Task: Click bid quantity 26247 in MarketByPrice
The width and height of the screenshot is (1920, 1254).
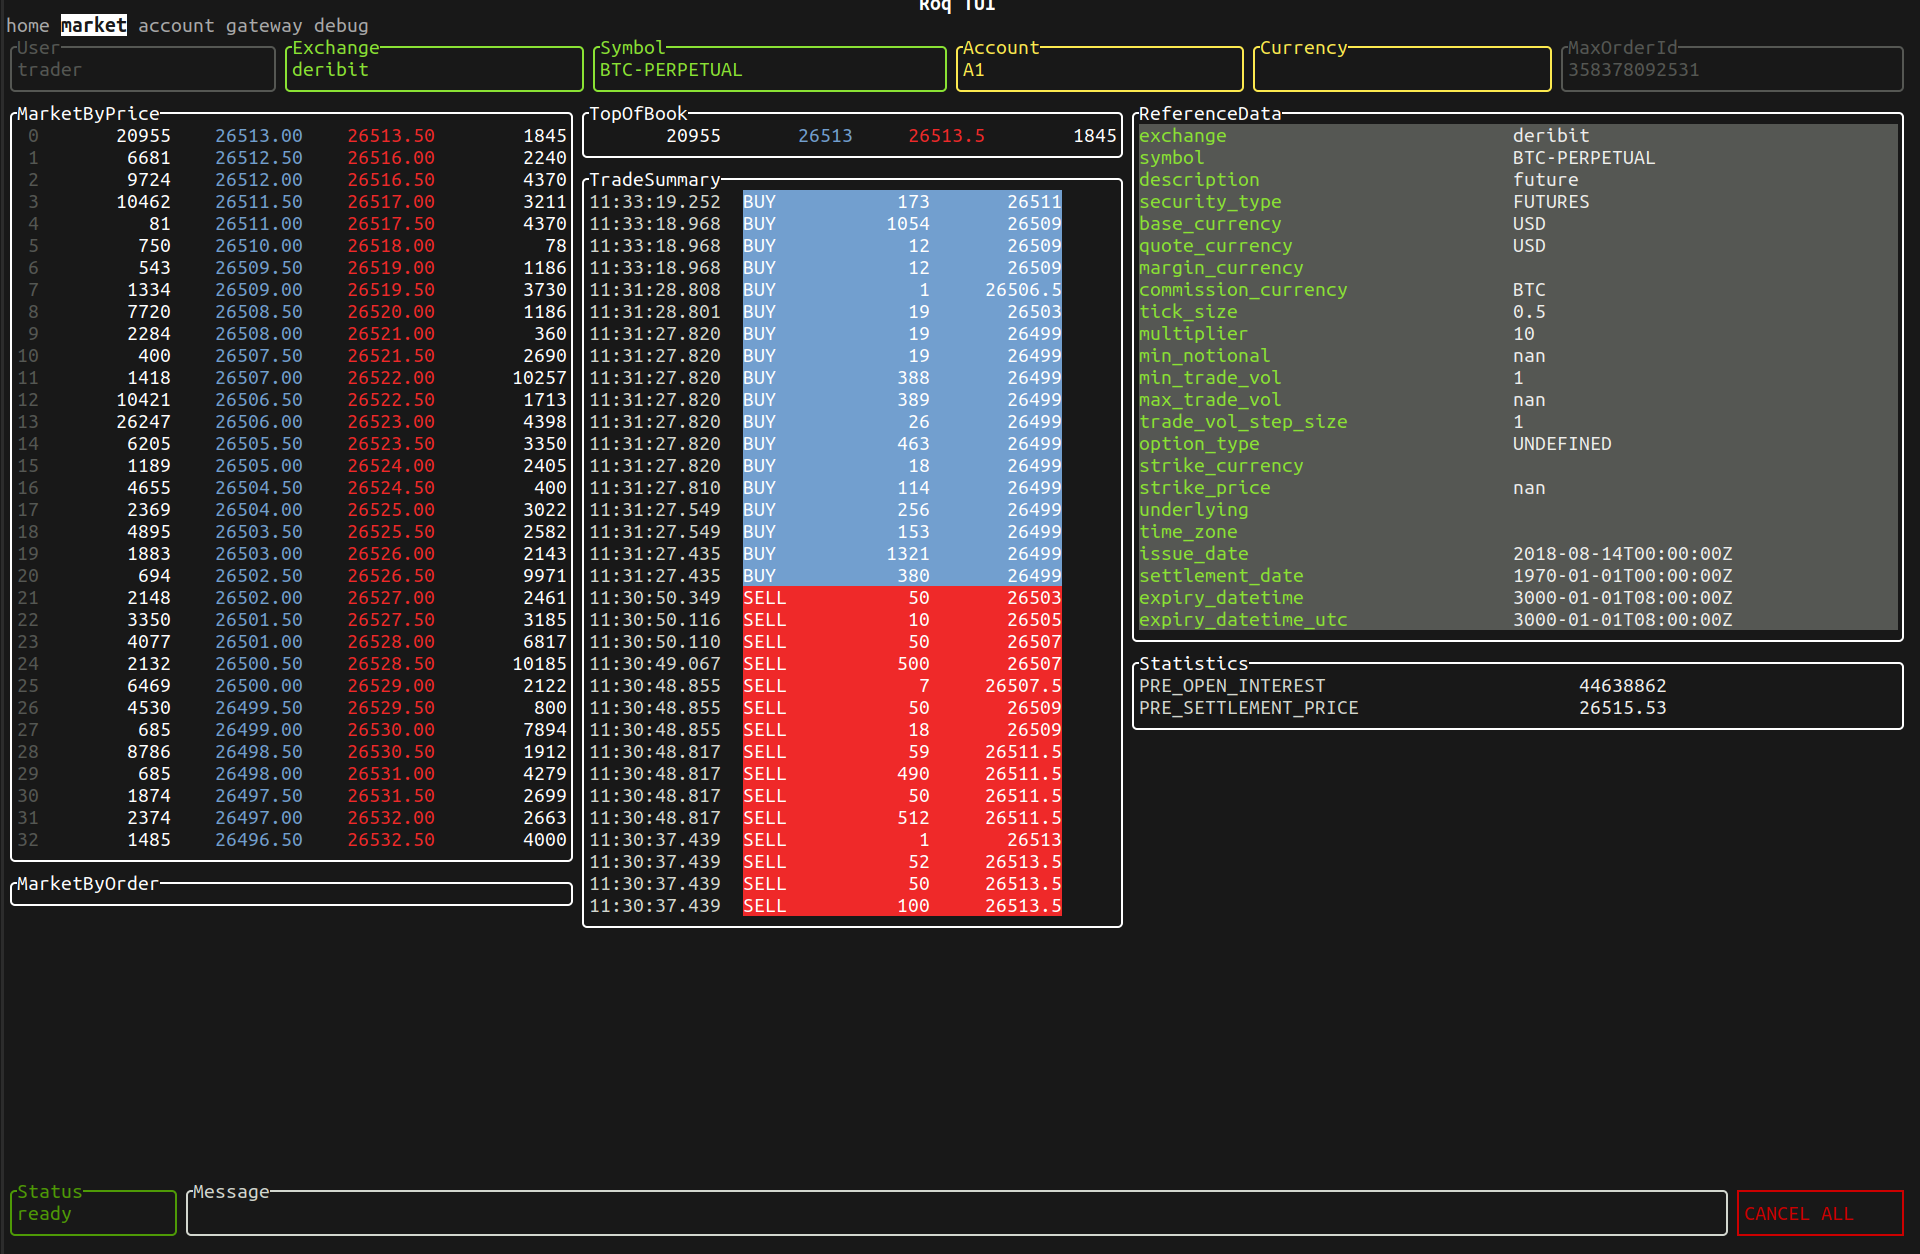Action: tap(143, 421)
